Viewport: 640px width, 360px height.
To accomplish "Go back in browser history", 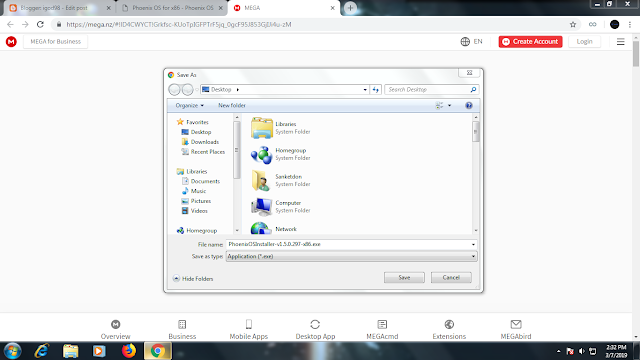I will (10, 24).
